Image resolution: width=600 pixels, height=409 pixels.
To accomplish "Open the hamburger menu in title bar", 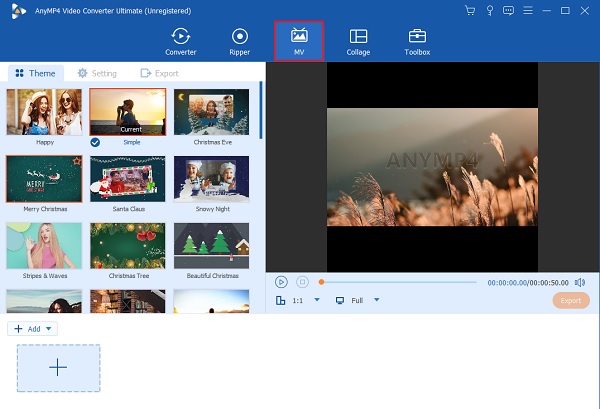I will [528, 11].
